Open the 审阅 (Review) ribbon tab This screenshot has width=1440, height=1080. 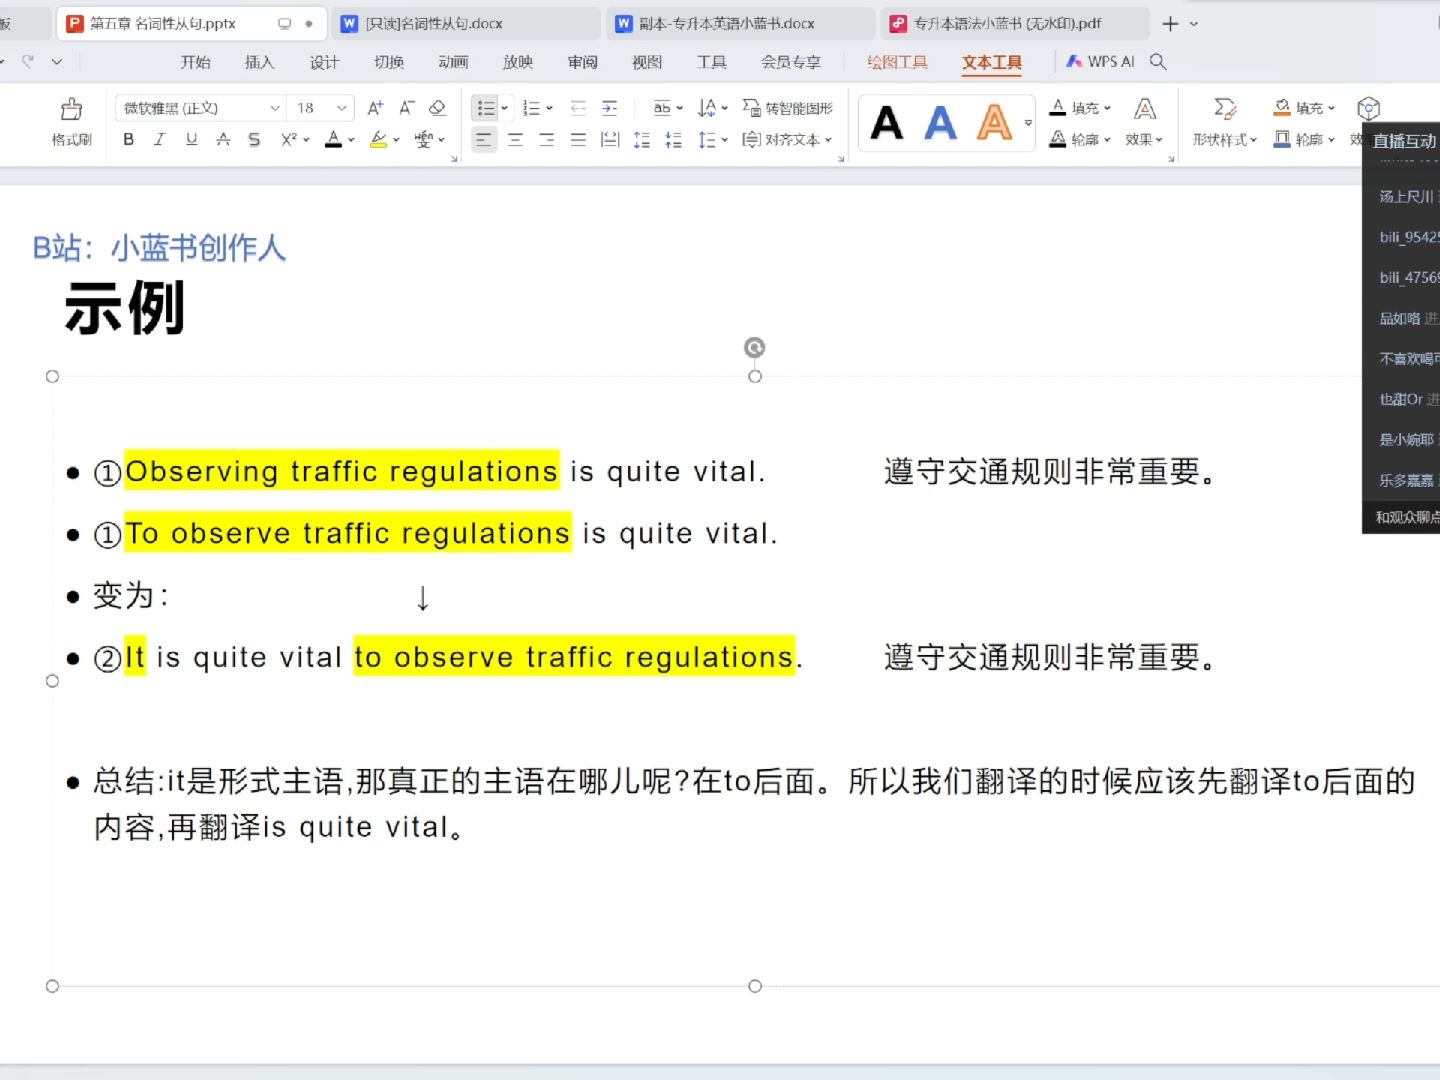pos(583,62)
